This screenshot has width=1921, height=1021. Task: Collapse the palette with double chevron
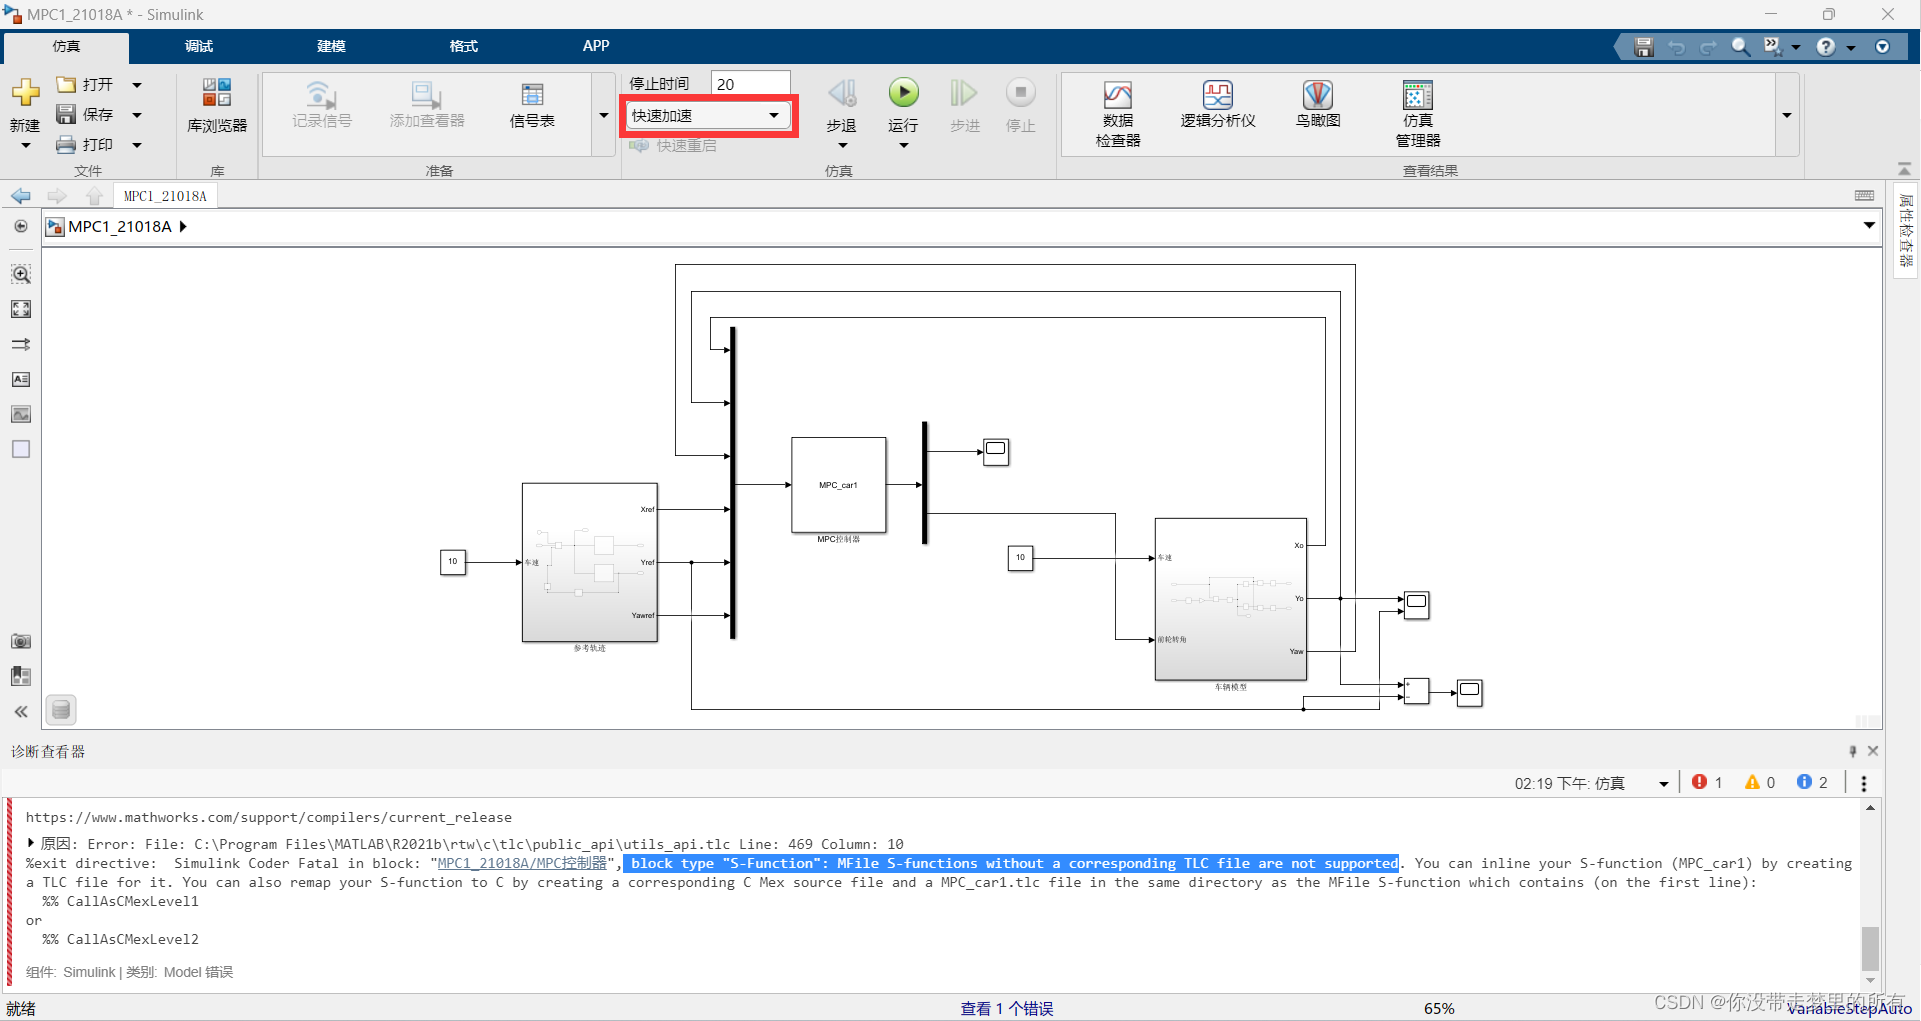(21, 711)
